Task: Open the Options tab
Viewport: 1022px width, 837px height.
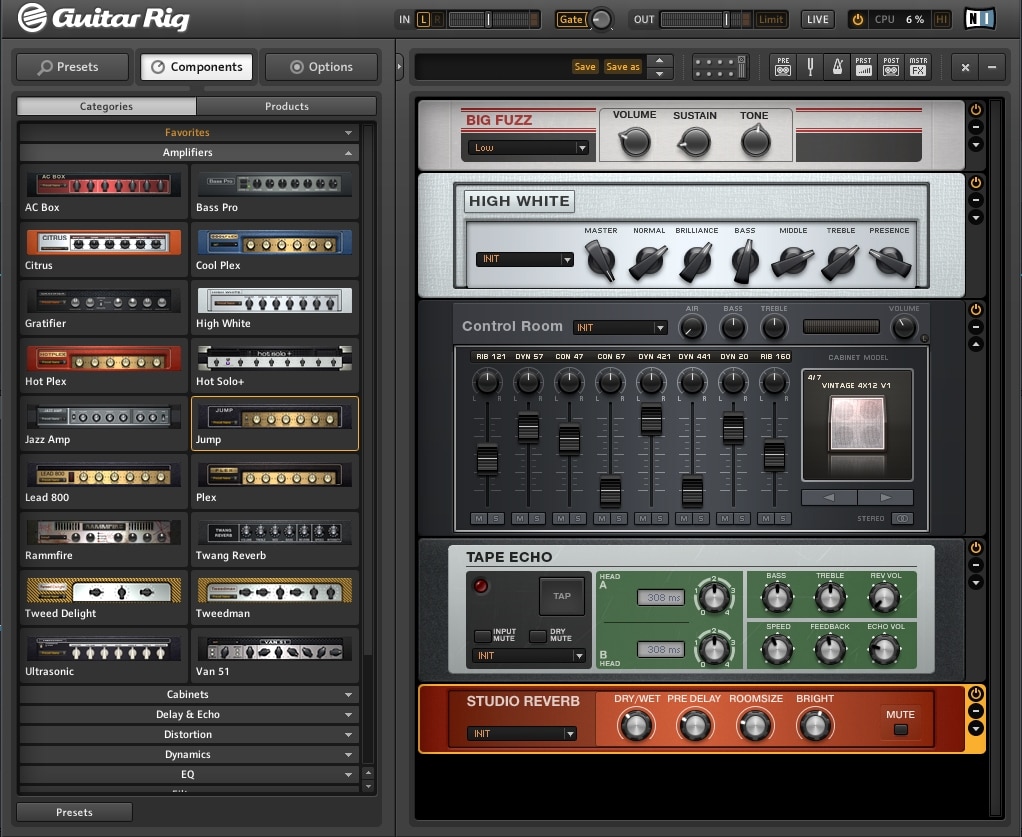Action: pos(321,67)
